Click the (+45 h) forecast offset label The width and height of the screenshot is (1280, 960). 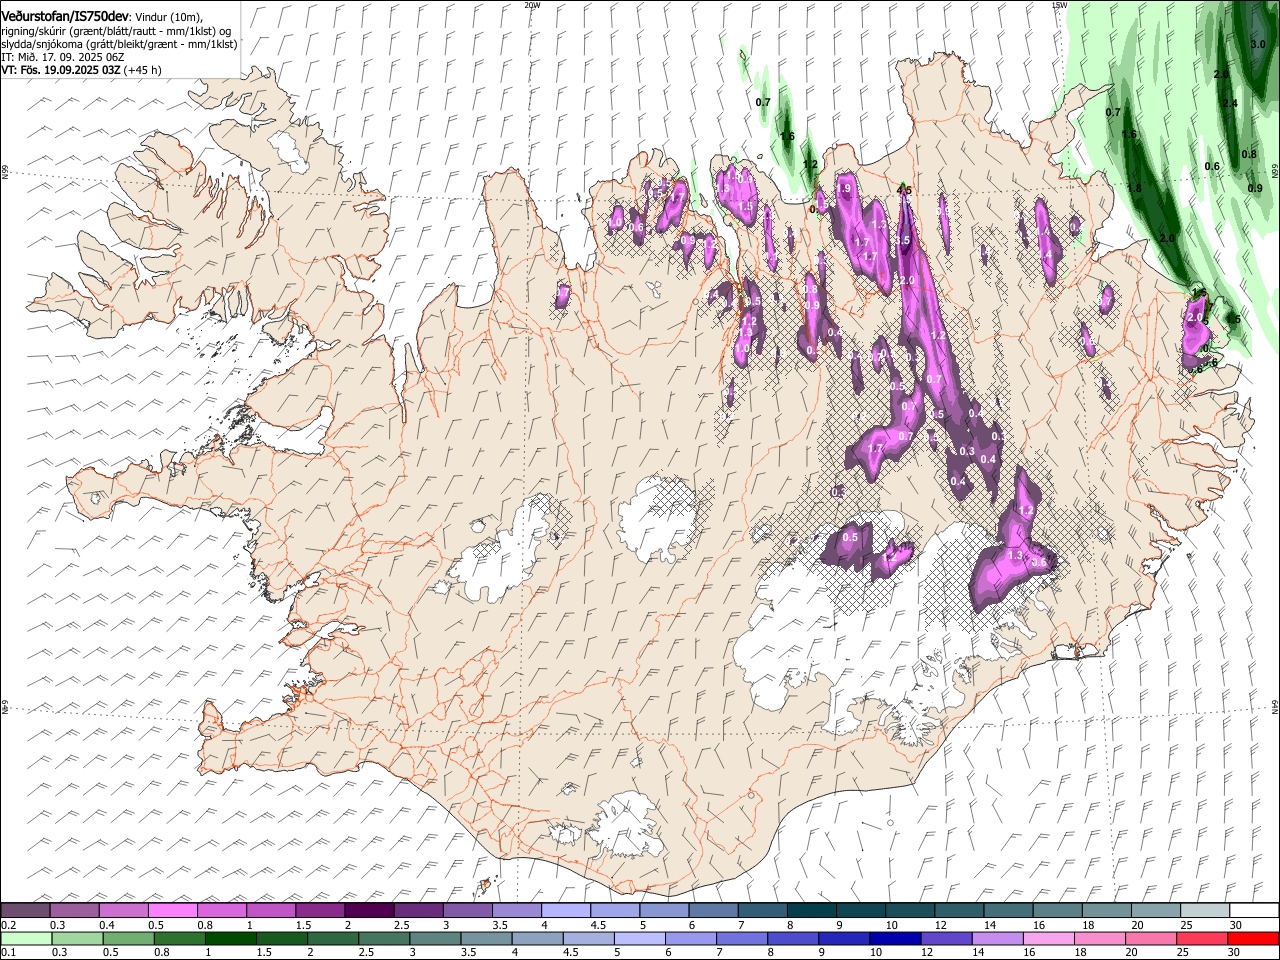143,70
